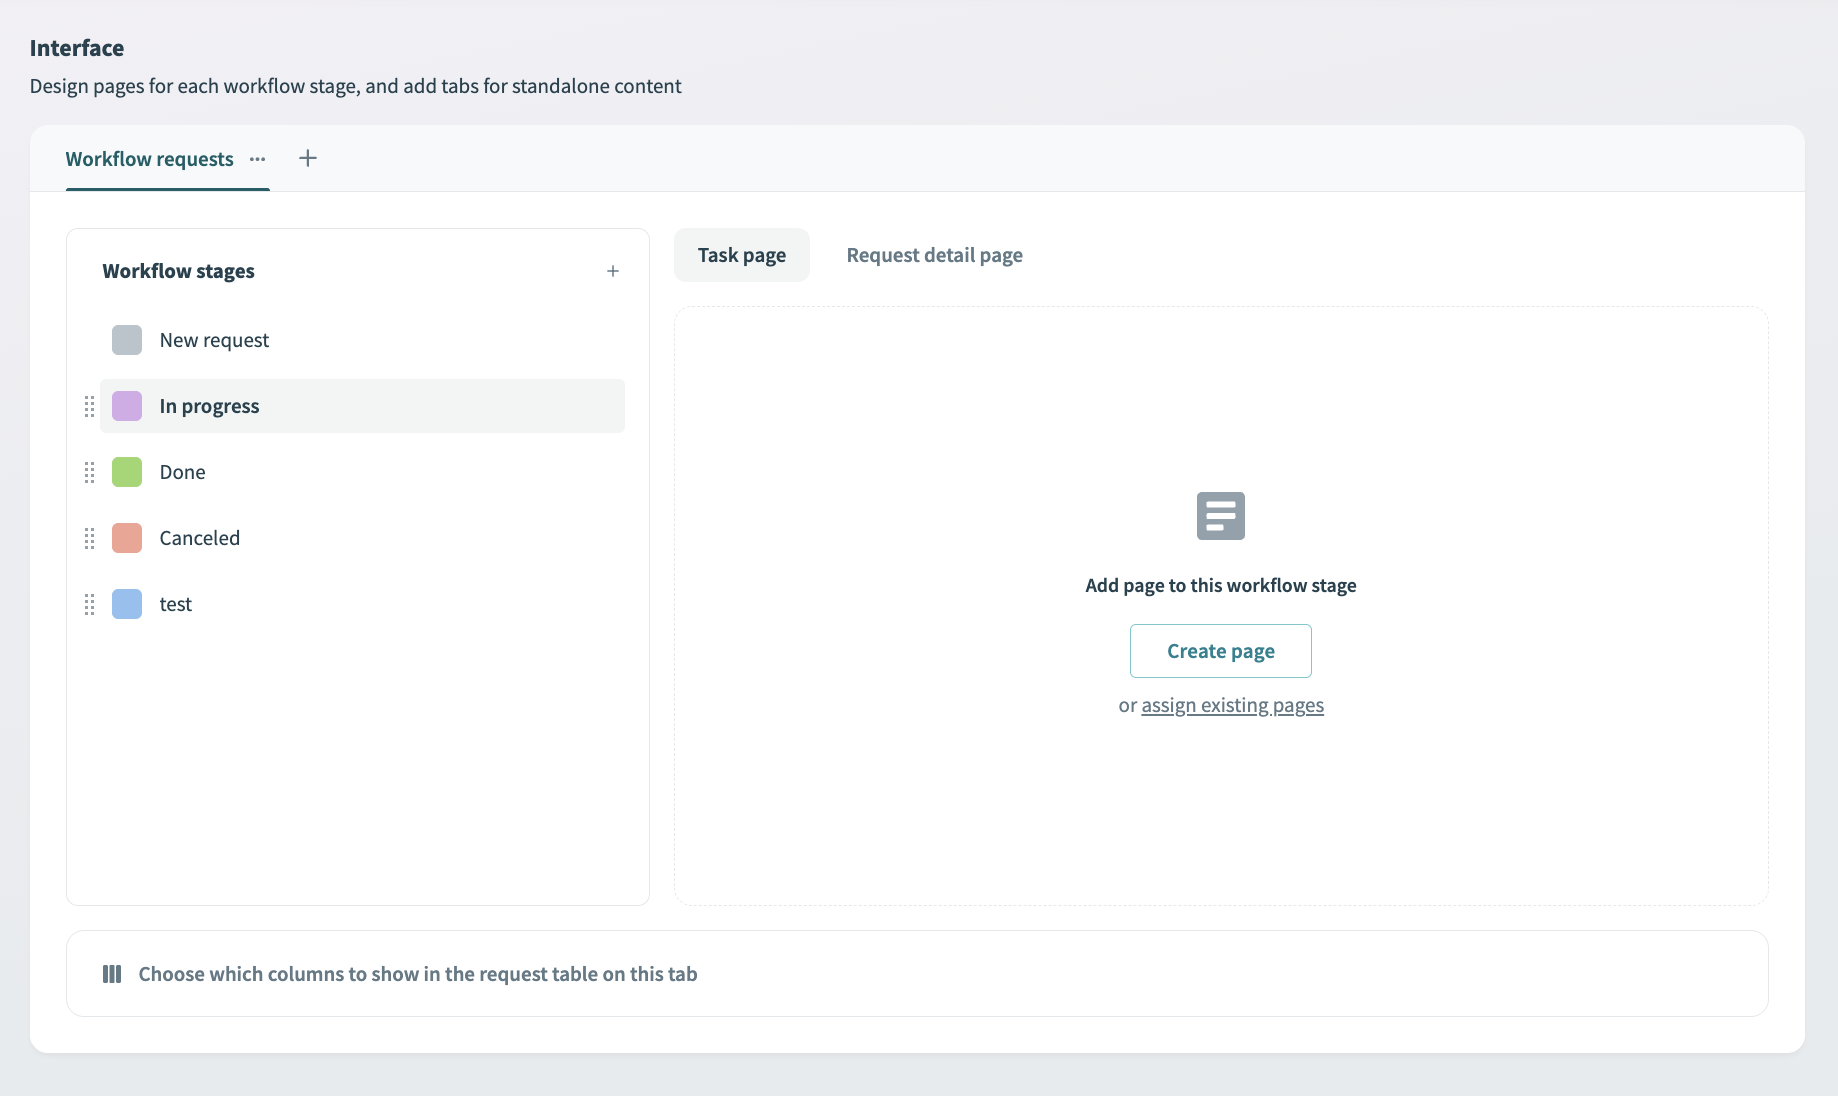Click the Create page button
This screenshot has height=1096, width=1838.
[1220, 650]
